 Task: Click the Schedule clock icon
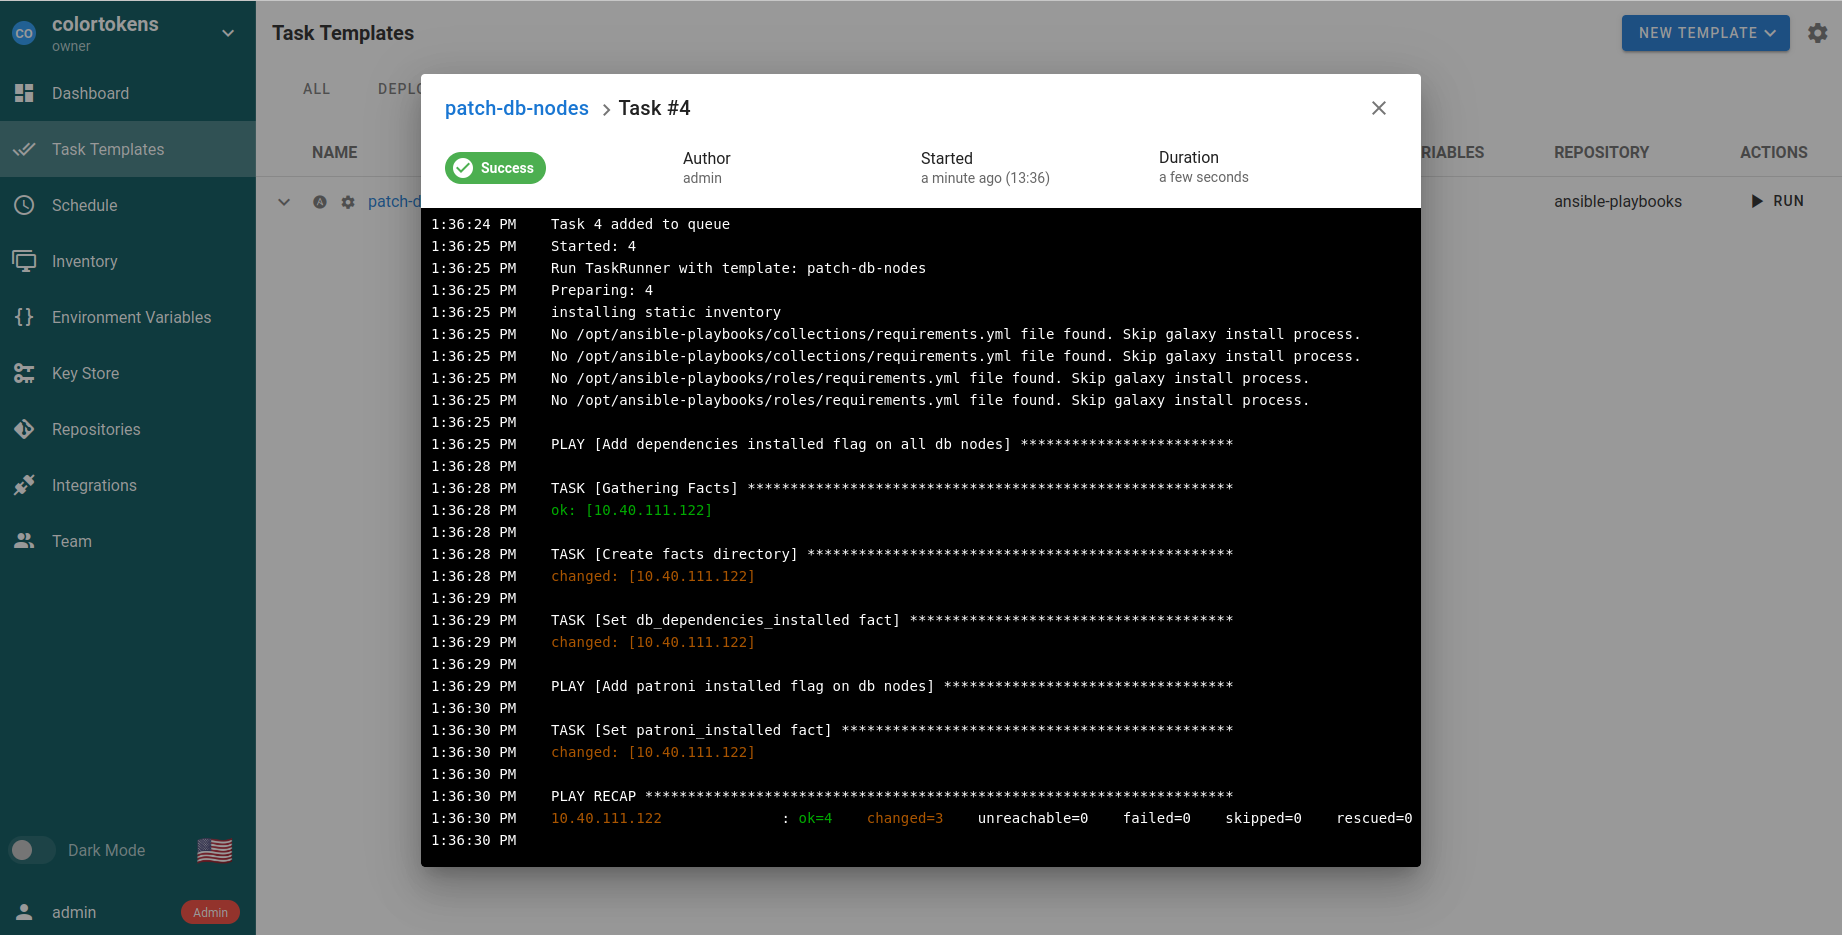pos(24,205)
